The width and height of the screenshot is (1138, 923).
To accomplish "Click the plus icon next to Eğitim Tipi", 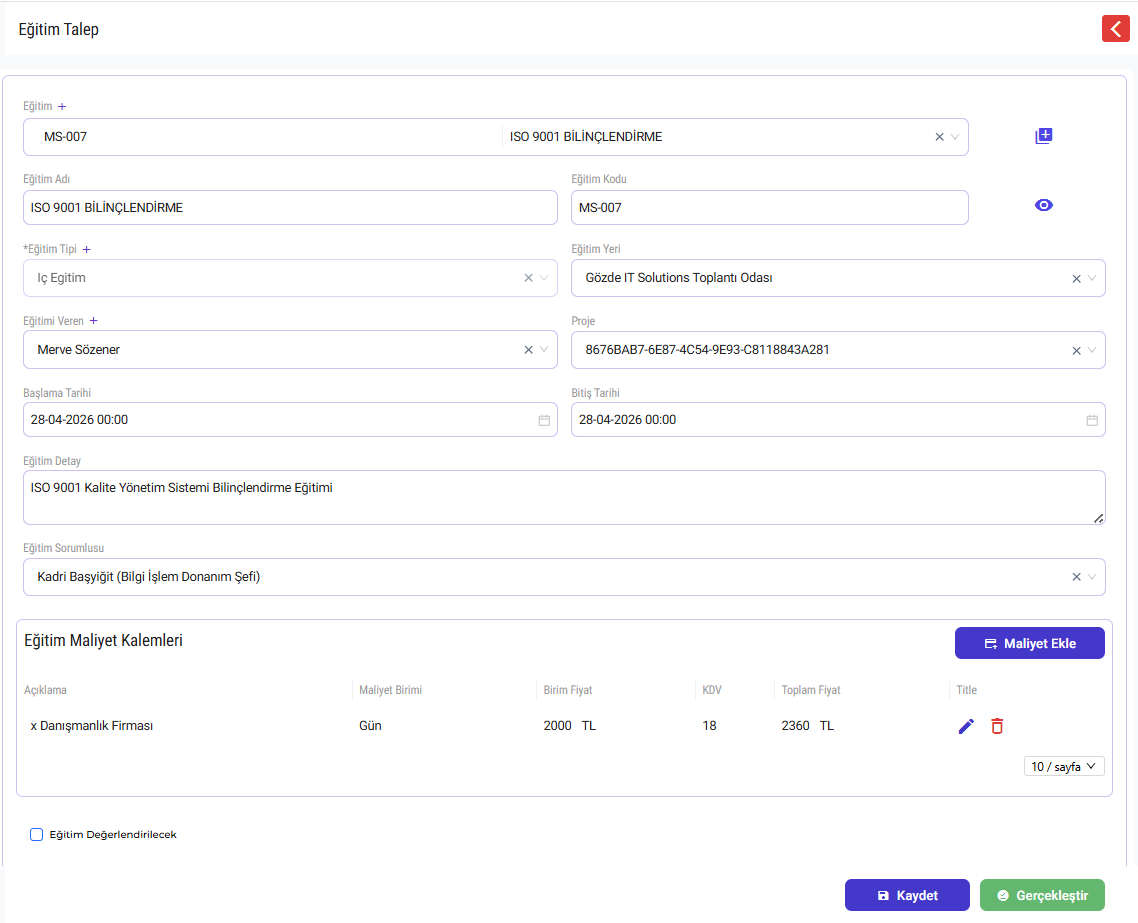I will (86, 250).
